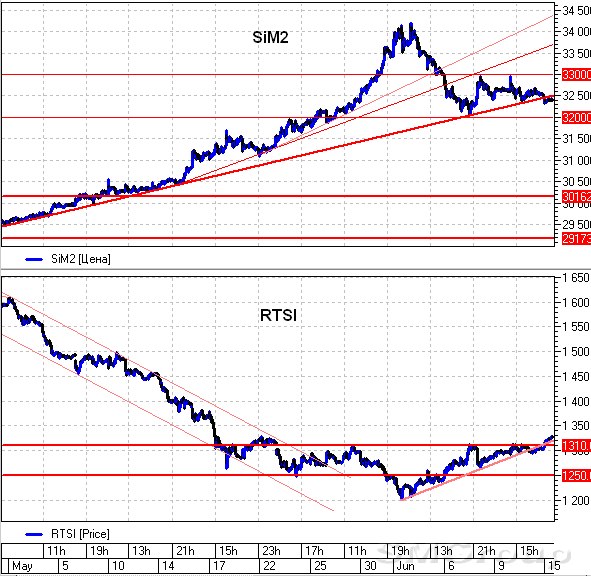Click the RTSI [Price] legend text

[x=80, y=534]
